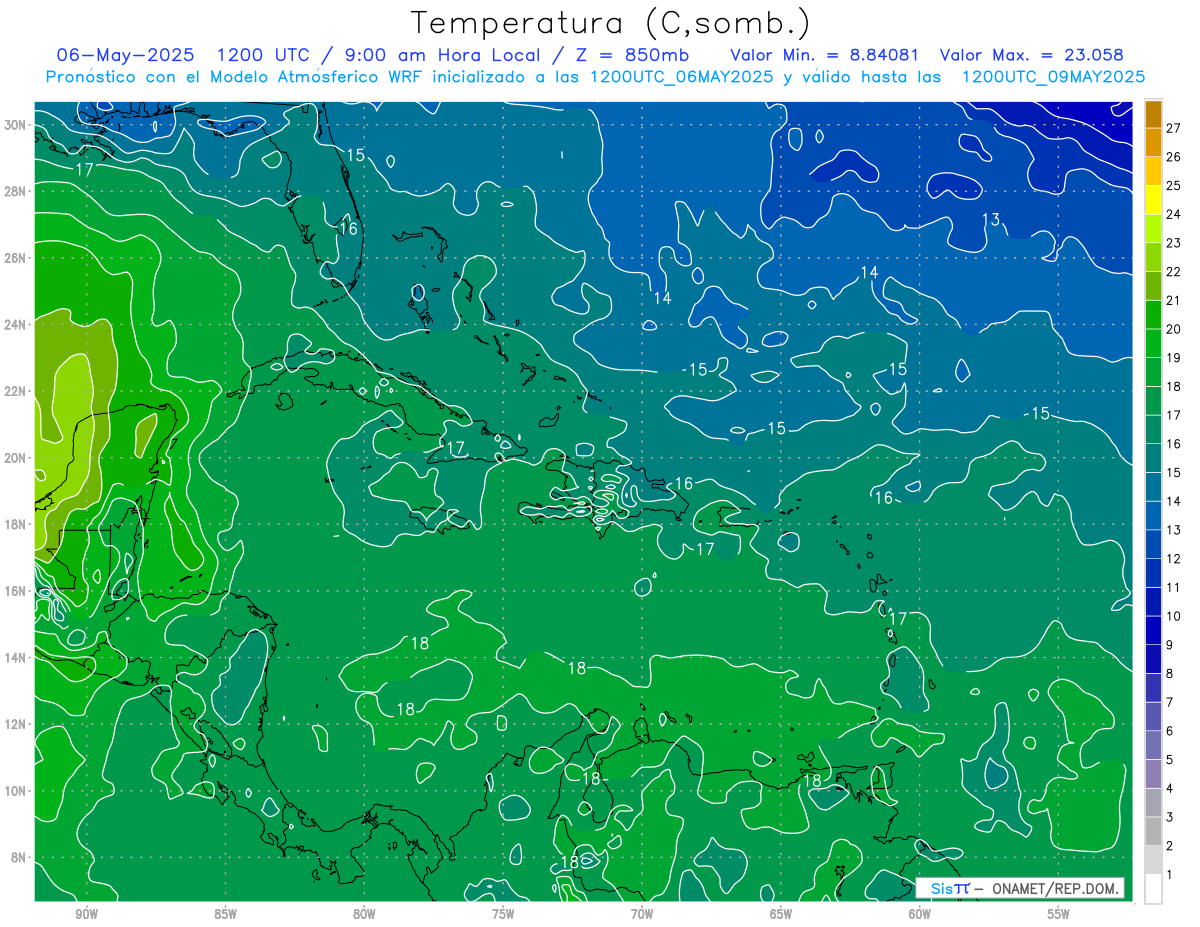This screenshot has height=927, width=1200.
Task: Click the 24N latitude axis label
Action: (16, 325)
